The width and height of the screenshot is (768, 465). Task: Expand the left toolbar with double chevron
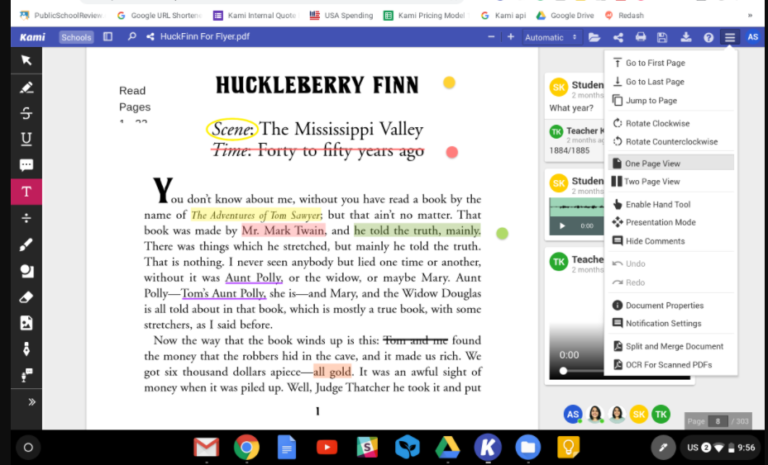coord(32,402)
